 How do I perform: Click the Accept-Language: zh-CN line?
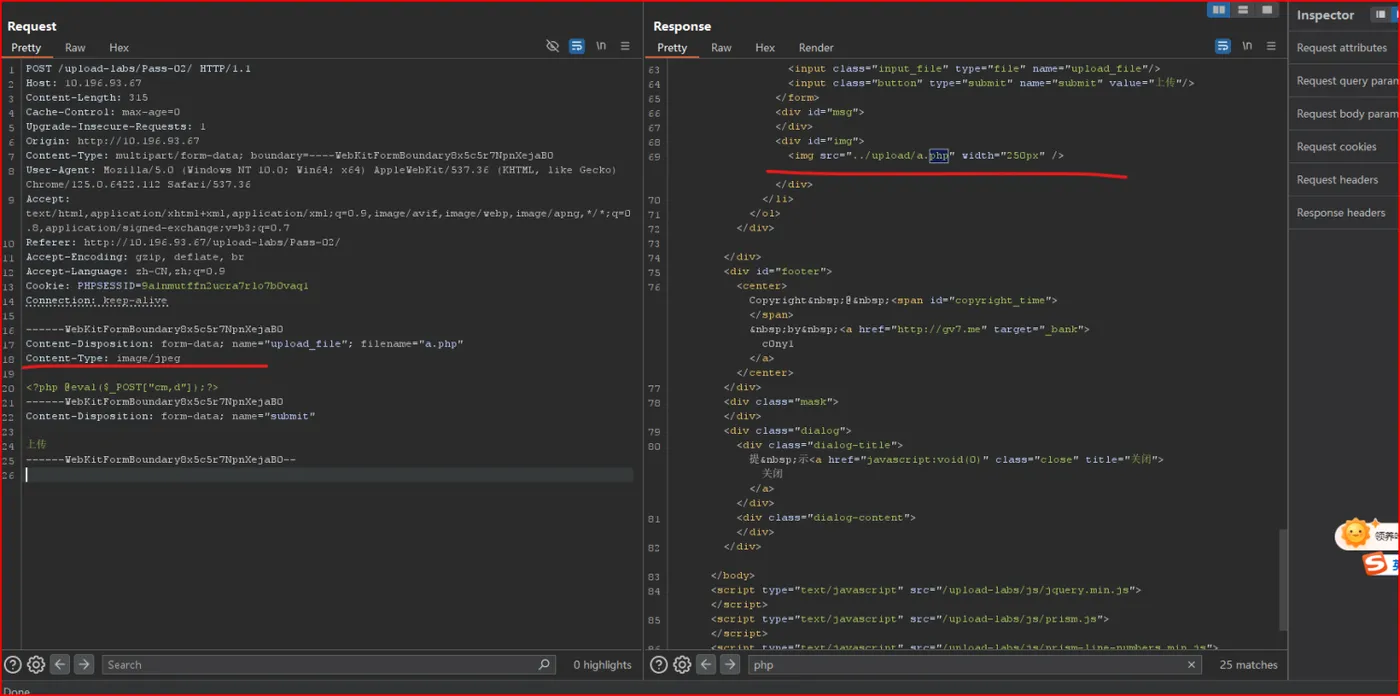tap(126, 271)
